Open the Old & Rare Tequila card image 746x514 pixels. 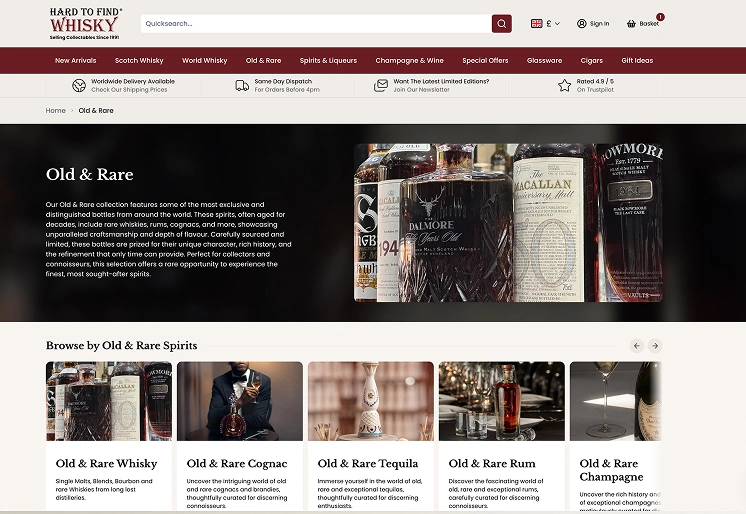(x=370, y=401)
